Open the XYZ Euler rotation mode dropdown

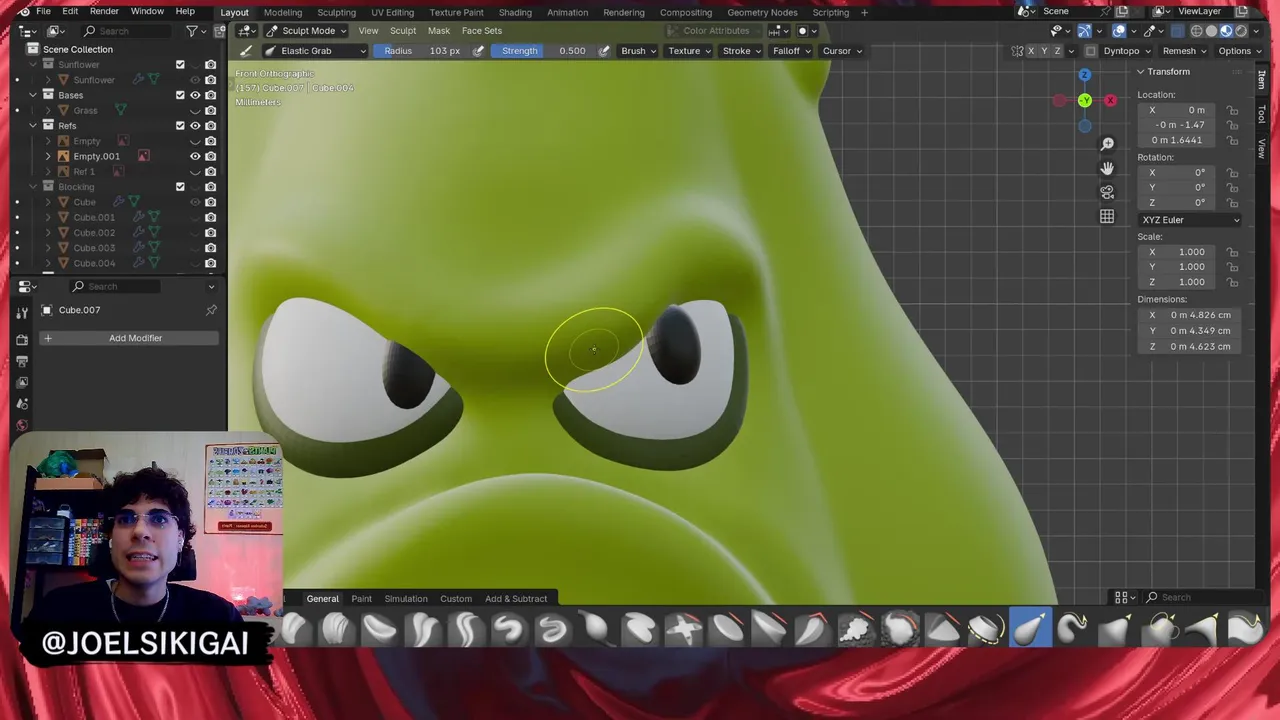click(1190, 220)
